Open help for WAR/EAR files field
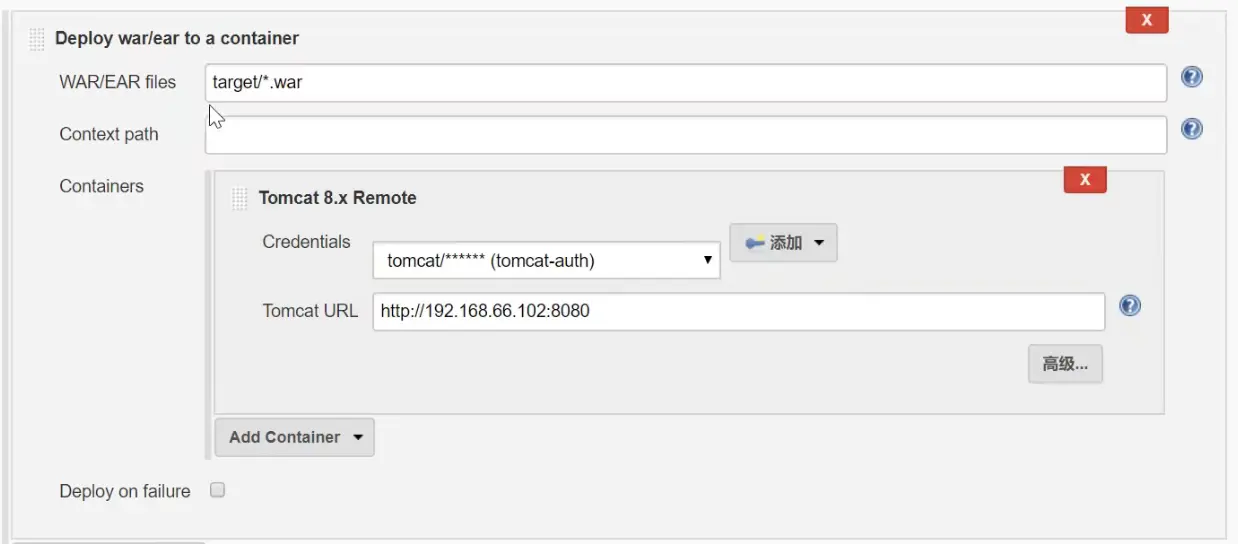 pos(1191,77)
